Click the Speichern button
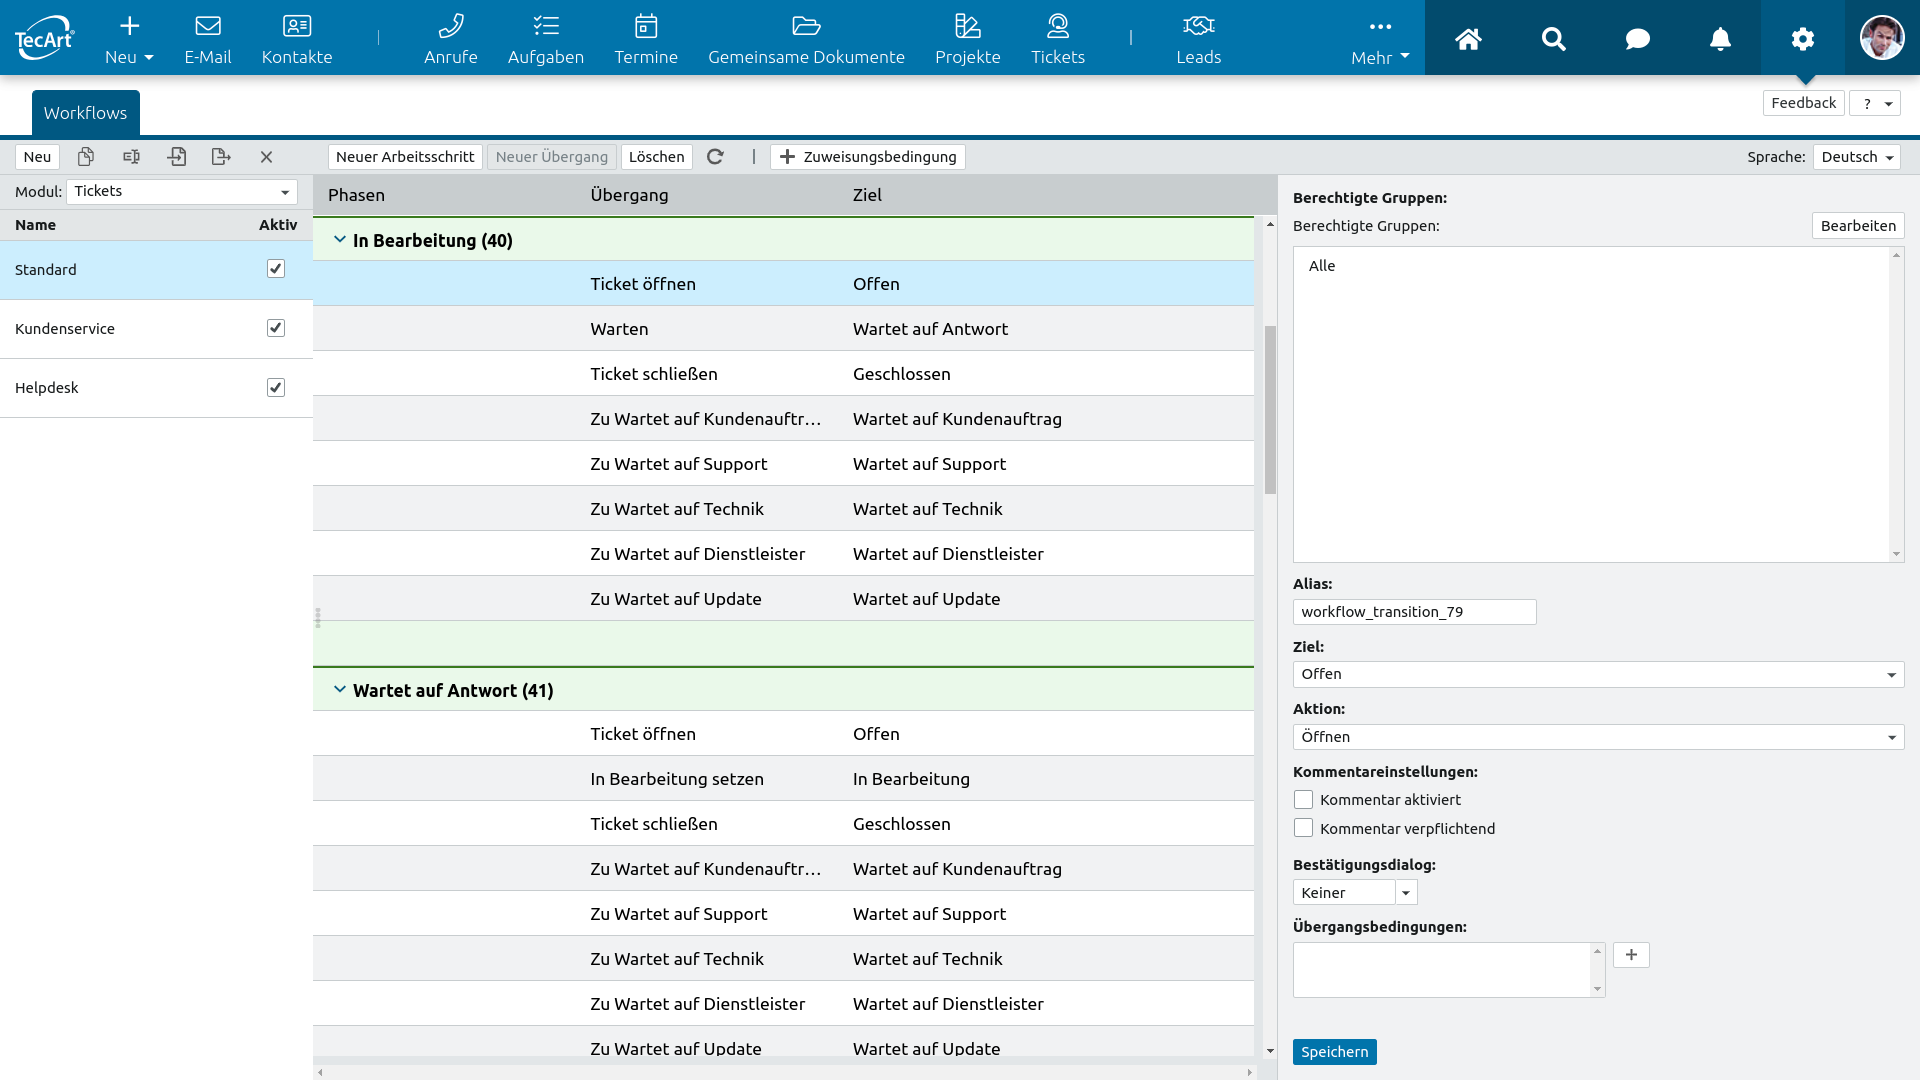This screenshot has width=1920, height=1080. (1334, 1052)
